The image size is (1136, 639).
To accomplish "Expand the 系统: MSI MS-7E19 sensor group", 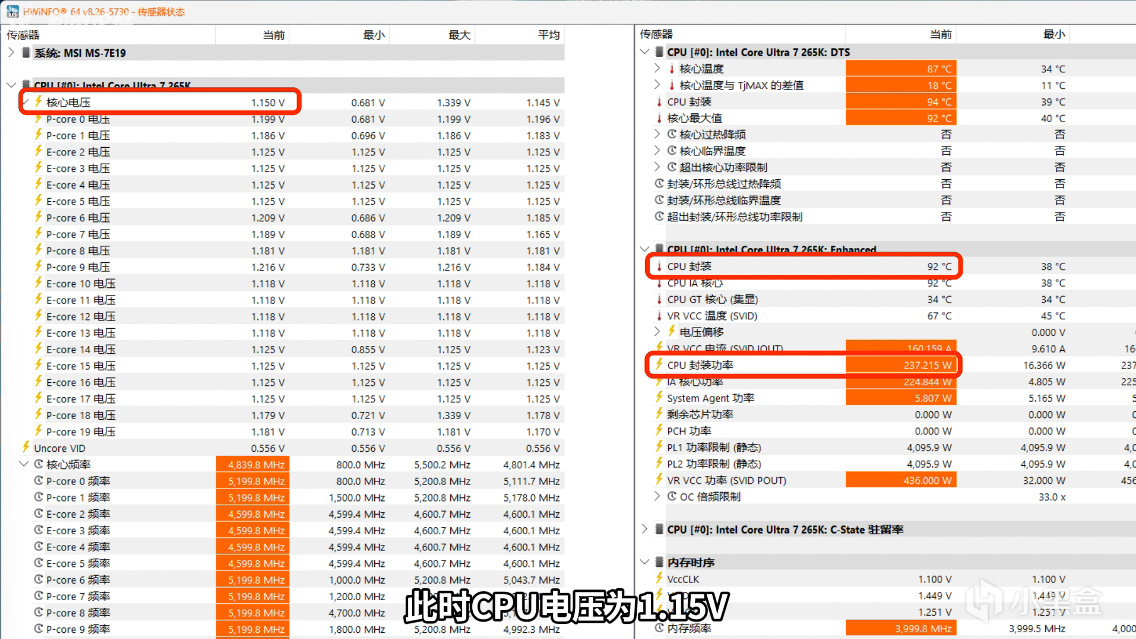I will [x=11, y=53].
